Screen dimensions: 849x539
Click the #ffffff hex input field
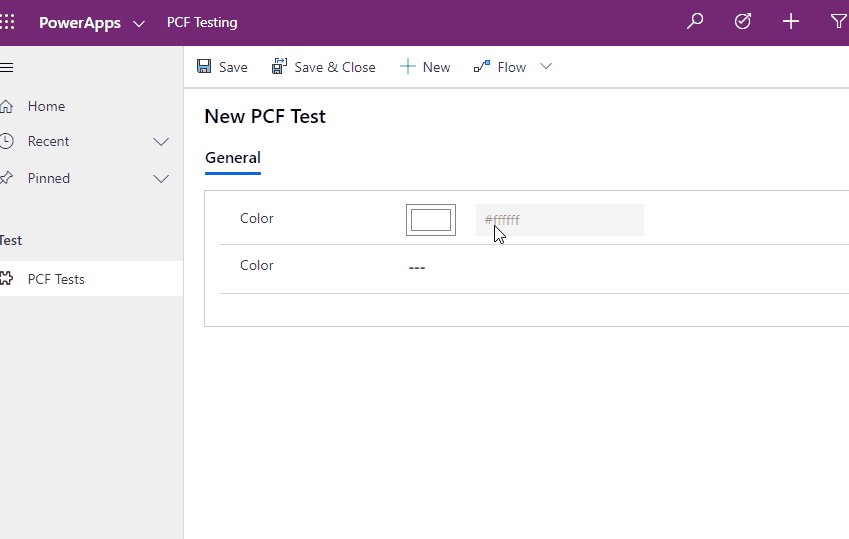click(x=560, y=220)
